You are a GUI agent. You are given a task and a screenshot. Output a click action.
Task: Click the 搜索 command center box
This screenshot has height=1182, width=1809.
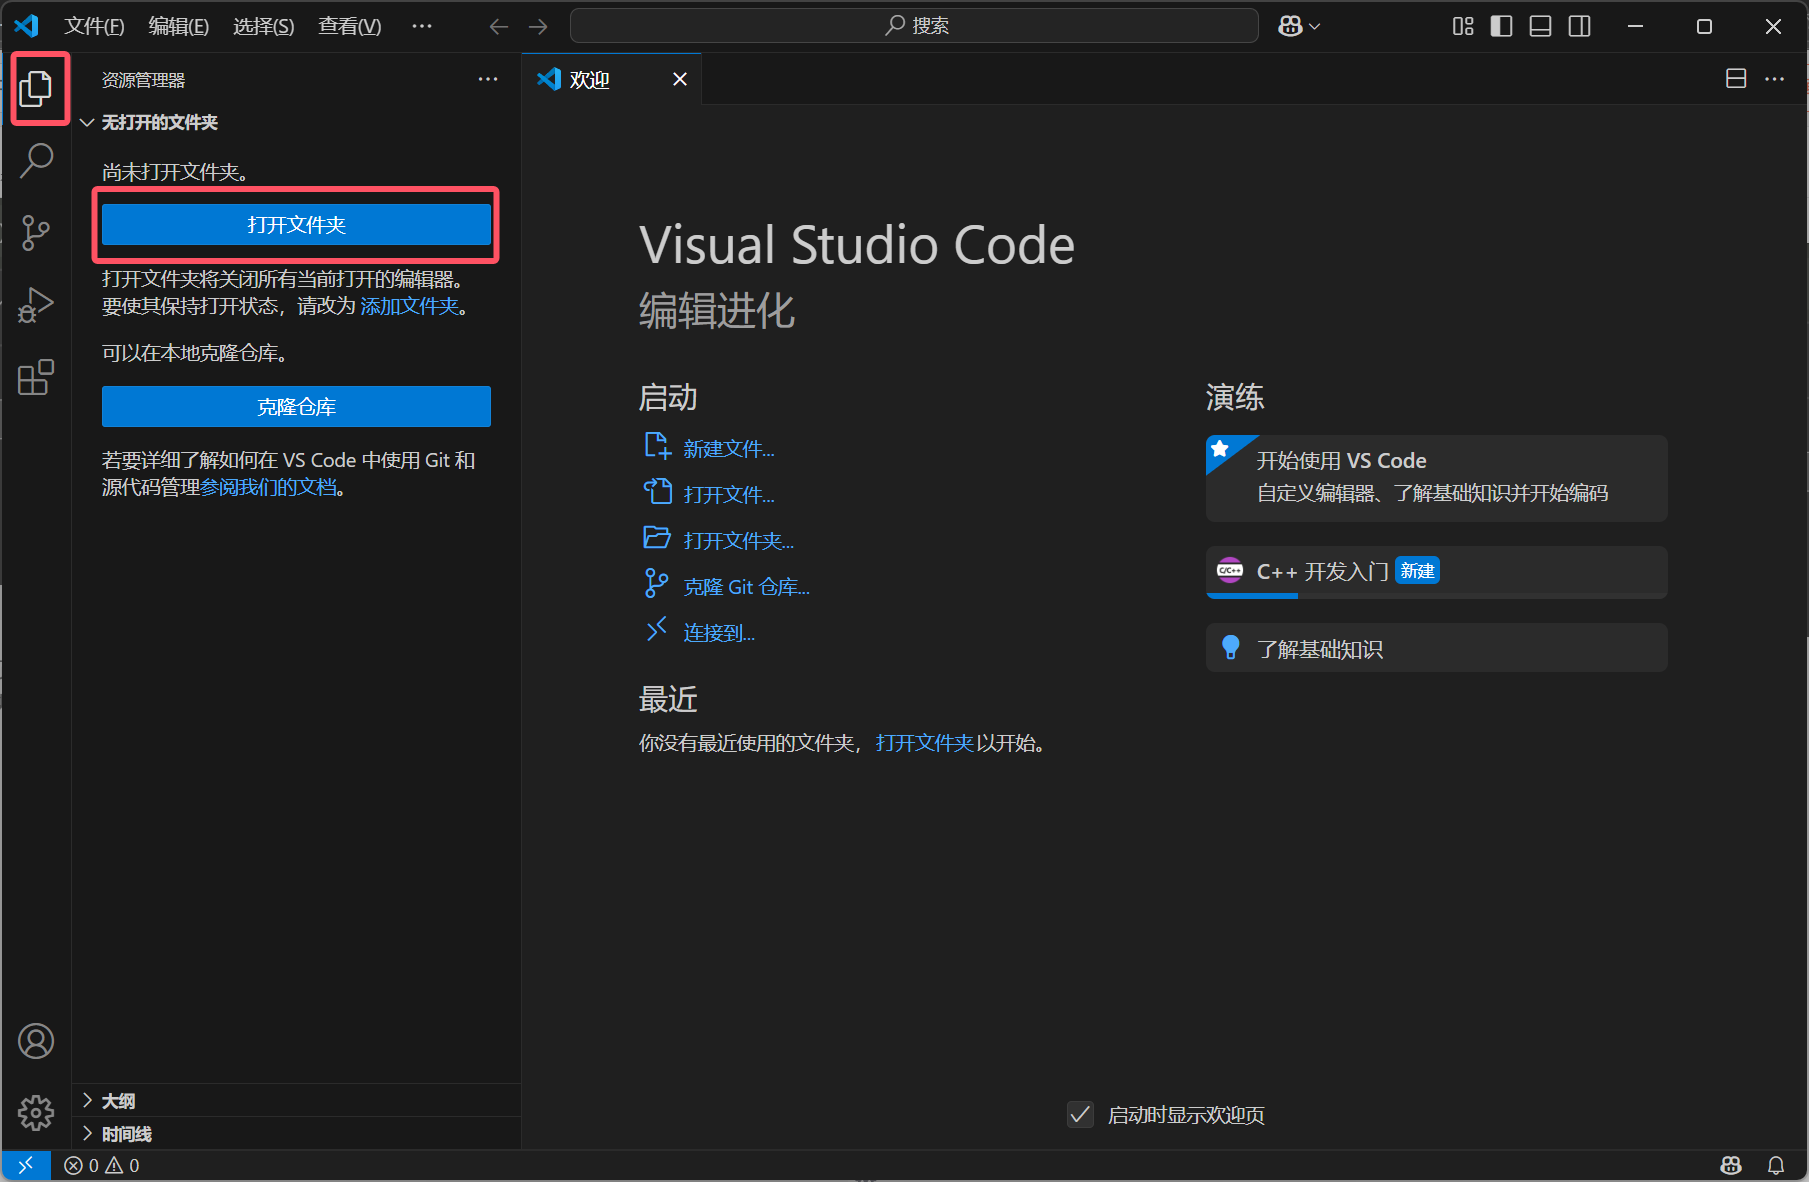[x=914, y=26]
